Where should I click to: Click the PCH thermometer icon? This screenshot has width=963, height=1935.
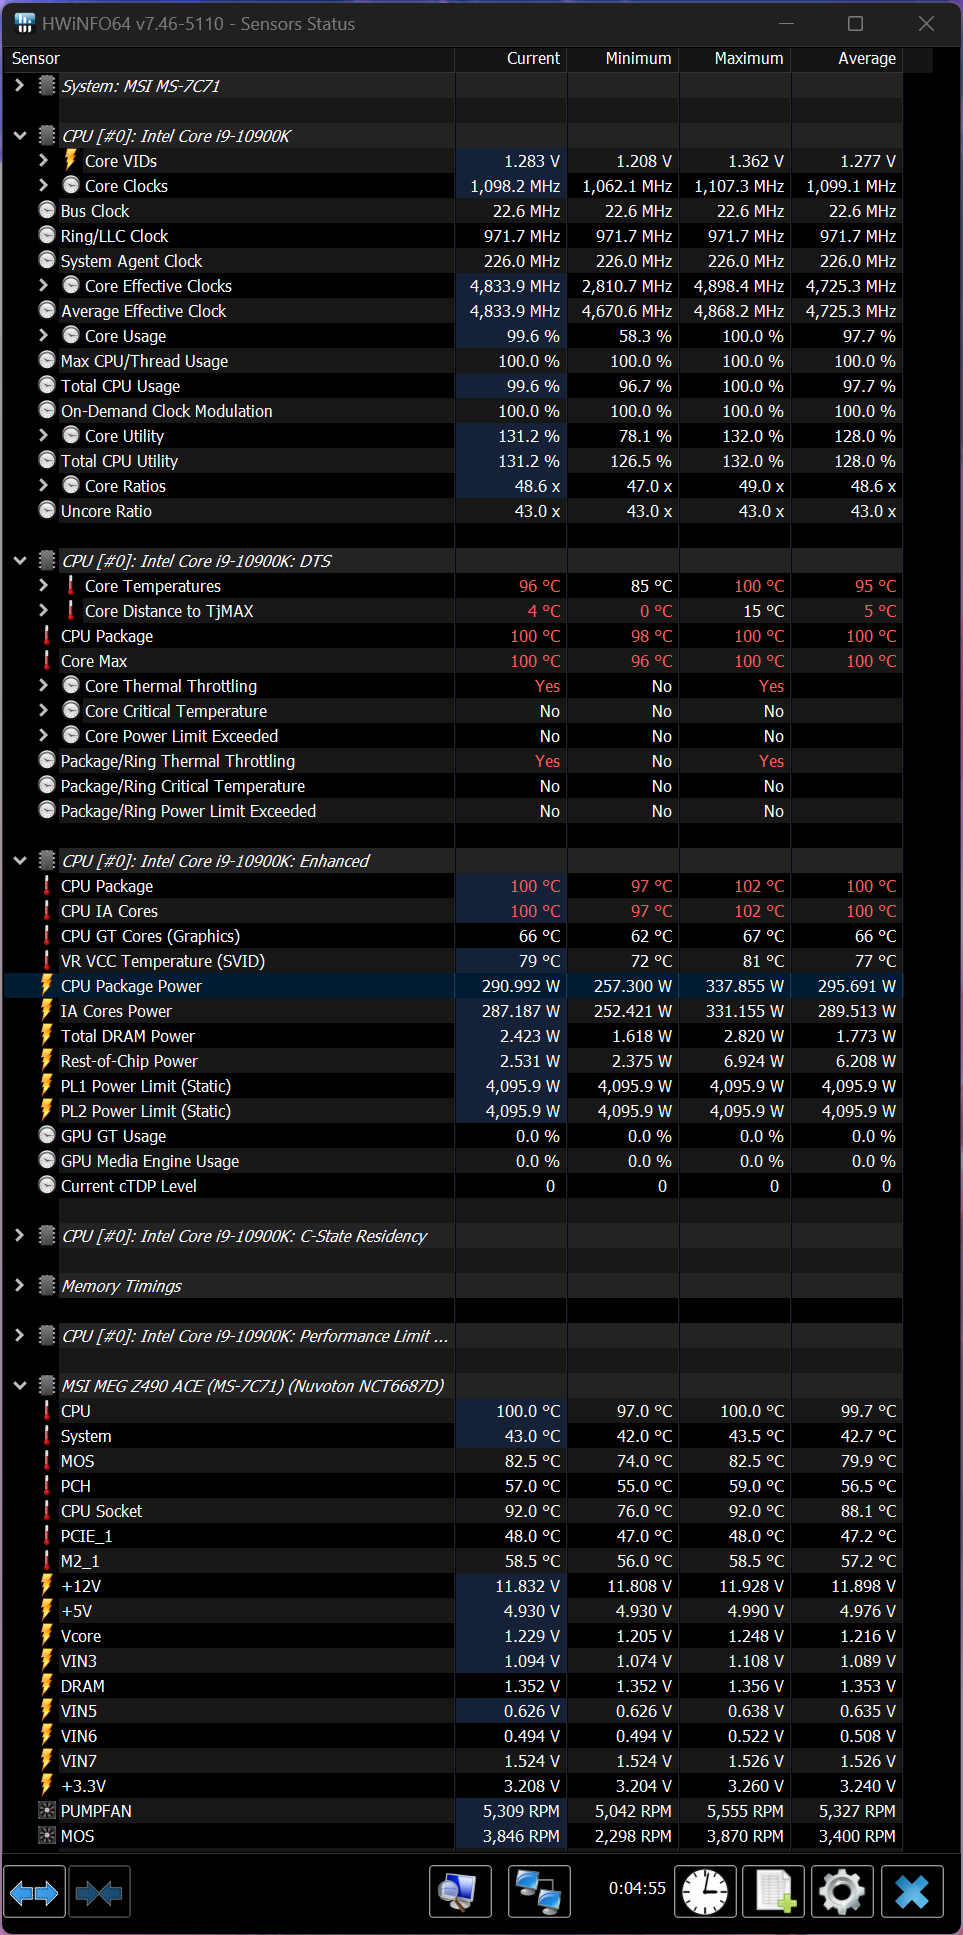[47, 1485]
